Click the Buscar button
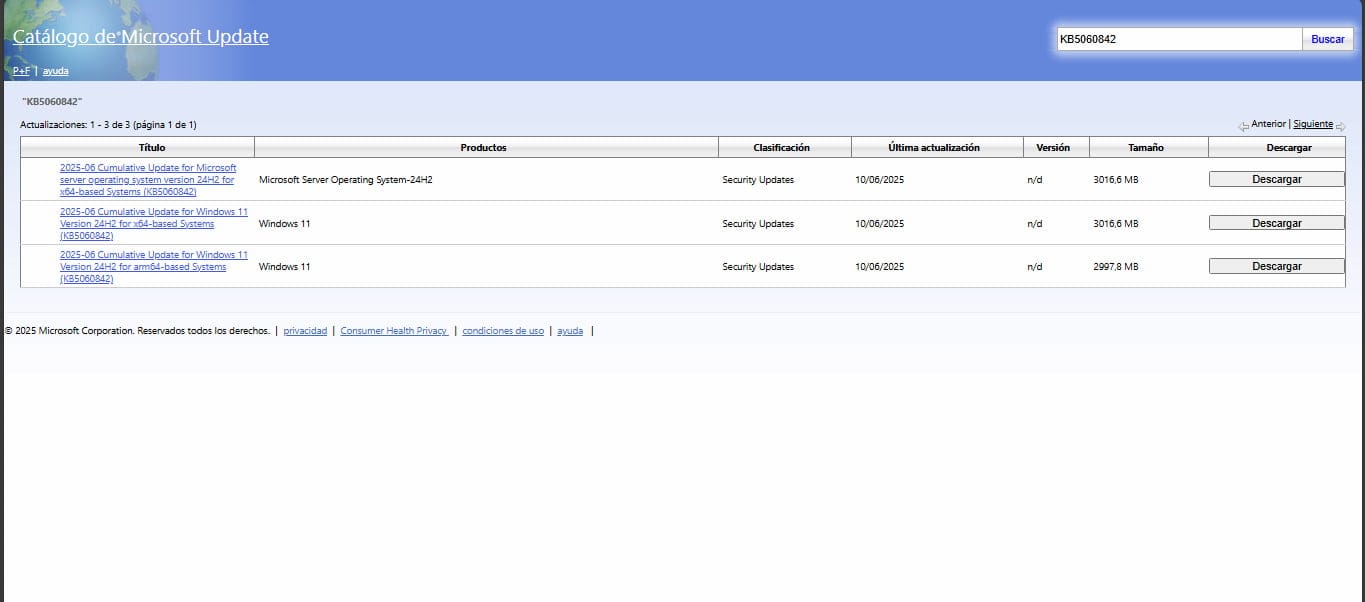Screen dimensions: 1365x602 tap(1327, 39)
